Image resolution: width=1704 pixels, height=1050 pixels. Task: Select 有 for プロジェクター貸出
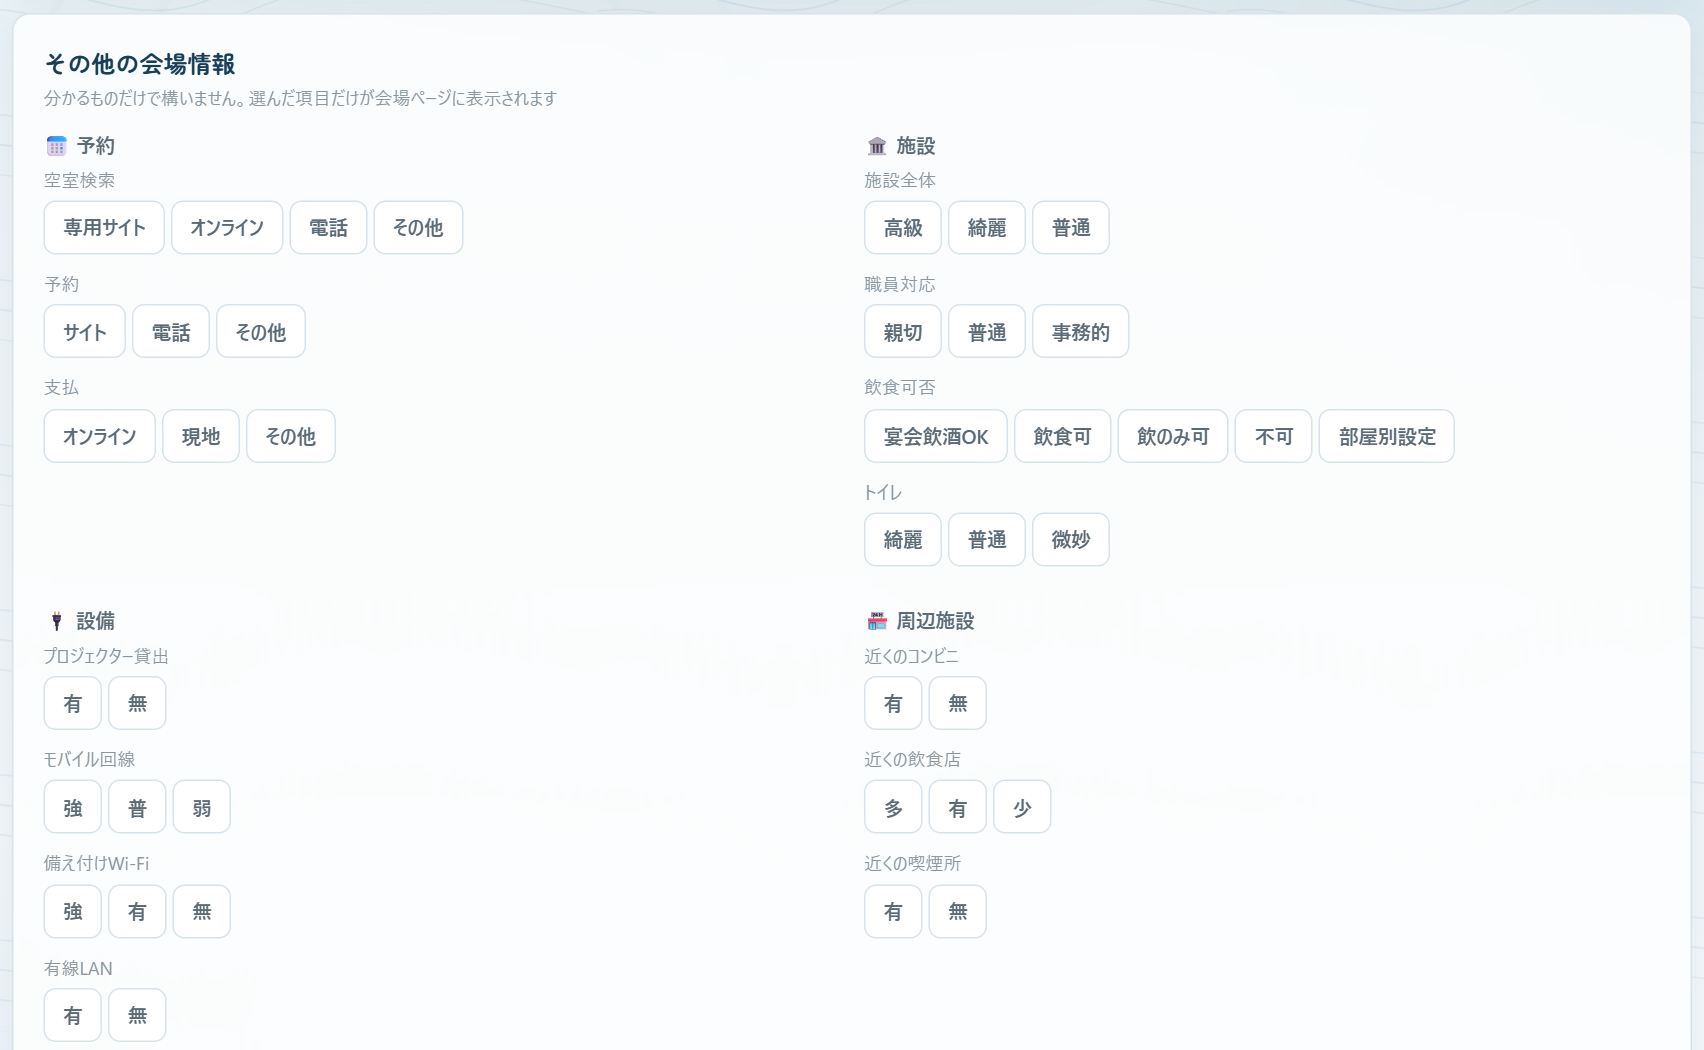73,703
